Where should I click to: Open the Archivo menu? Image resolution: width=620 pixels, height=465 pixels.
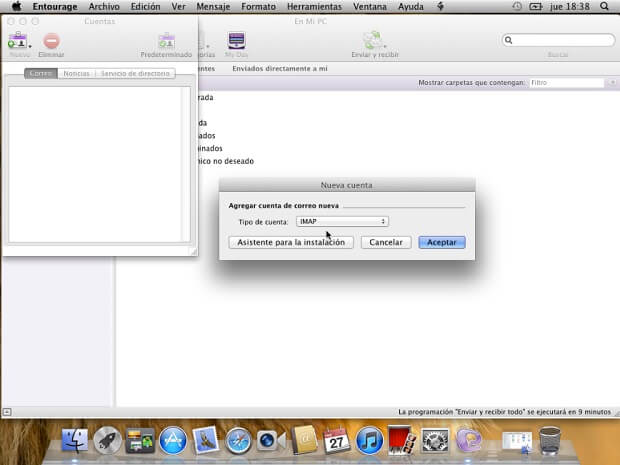coord(104,7)
